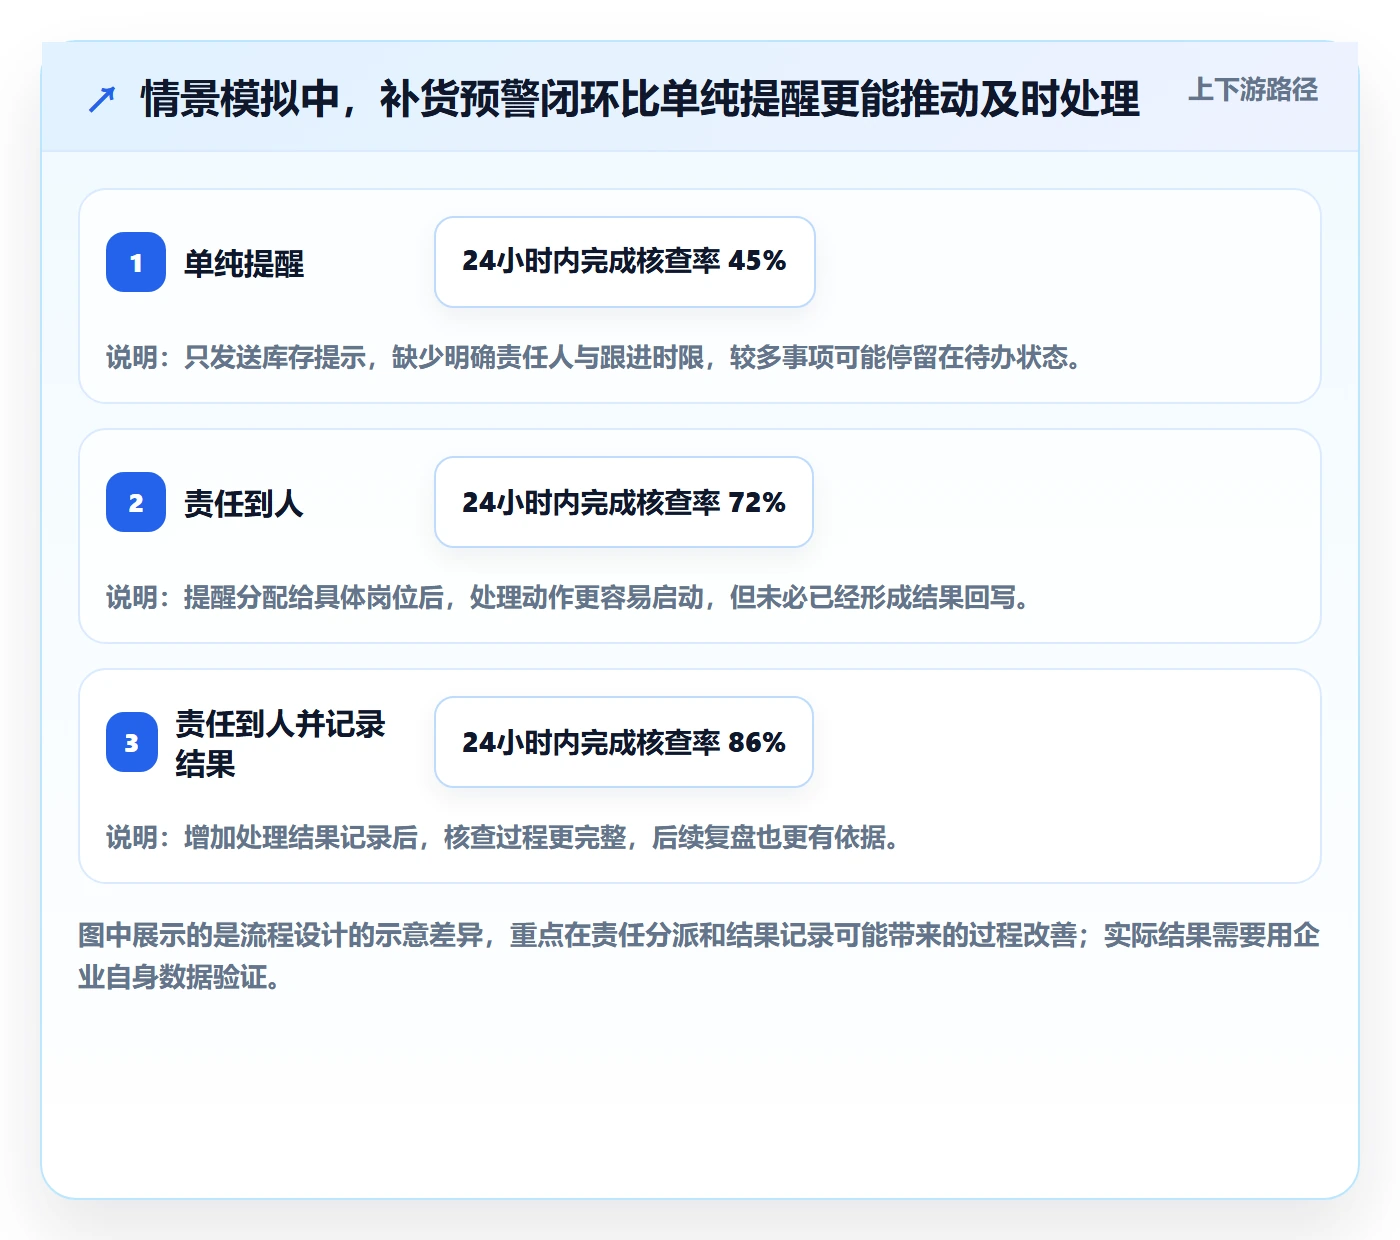Click the 24小时内完成核查率 86% pill
This screenshot has height=1240, width=1400.
coord(624,742)
